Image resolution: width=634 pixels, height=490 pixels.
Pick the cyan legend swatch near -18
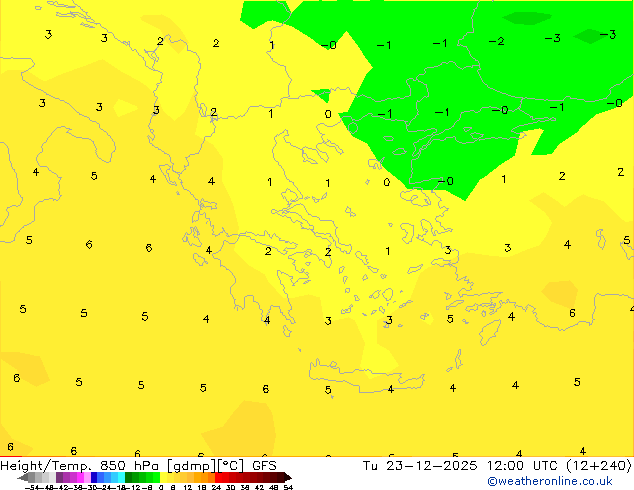tap(122, 477)
